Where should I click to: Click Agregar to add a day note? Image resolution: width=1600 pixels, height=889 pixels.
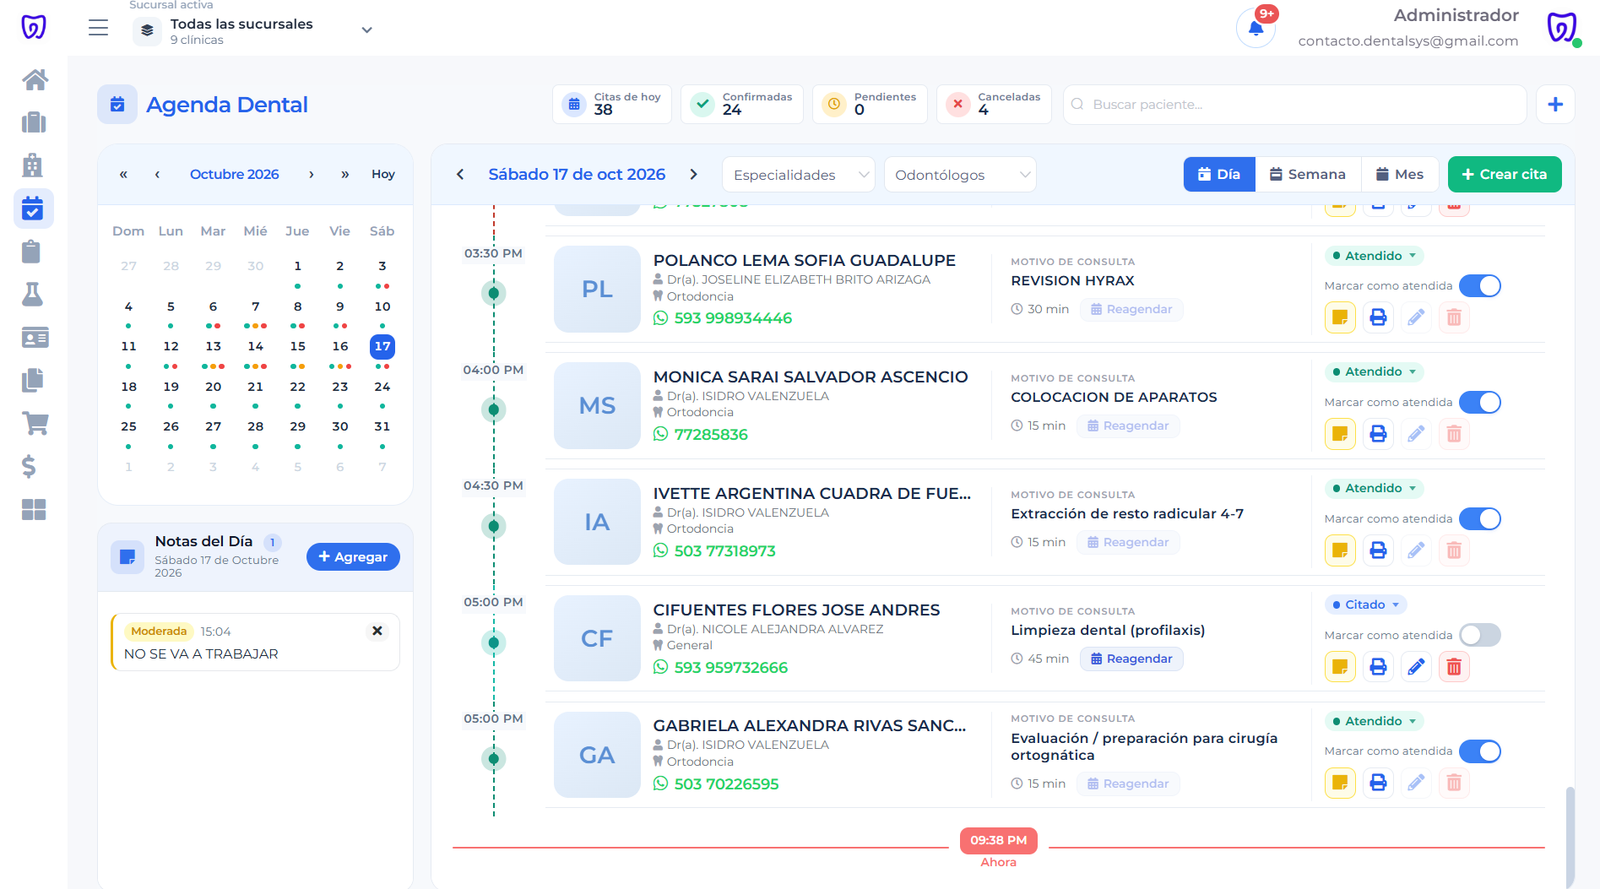coord(353,557)
